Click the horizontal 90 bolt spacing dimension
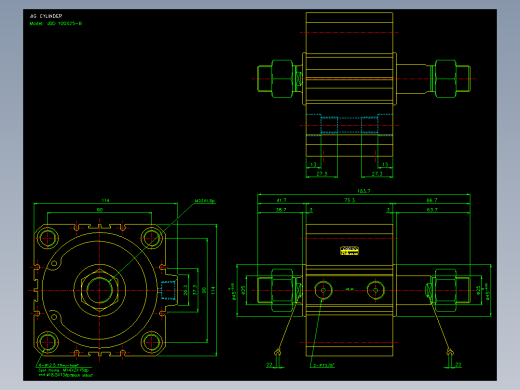The image size is (520, 390). click(x=99, y=210)
